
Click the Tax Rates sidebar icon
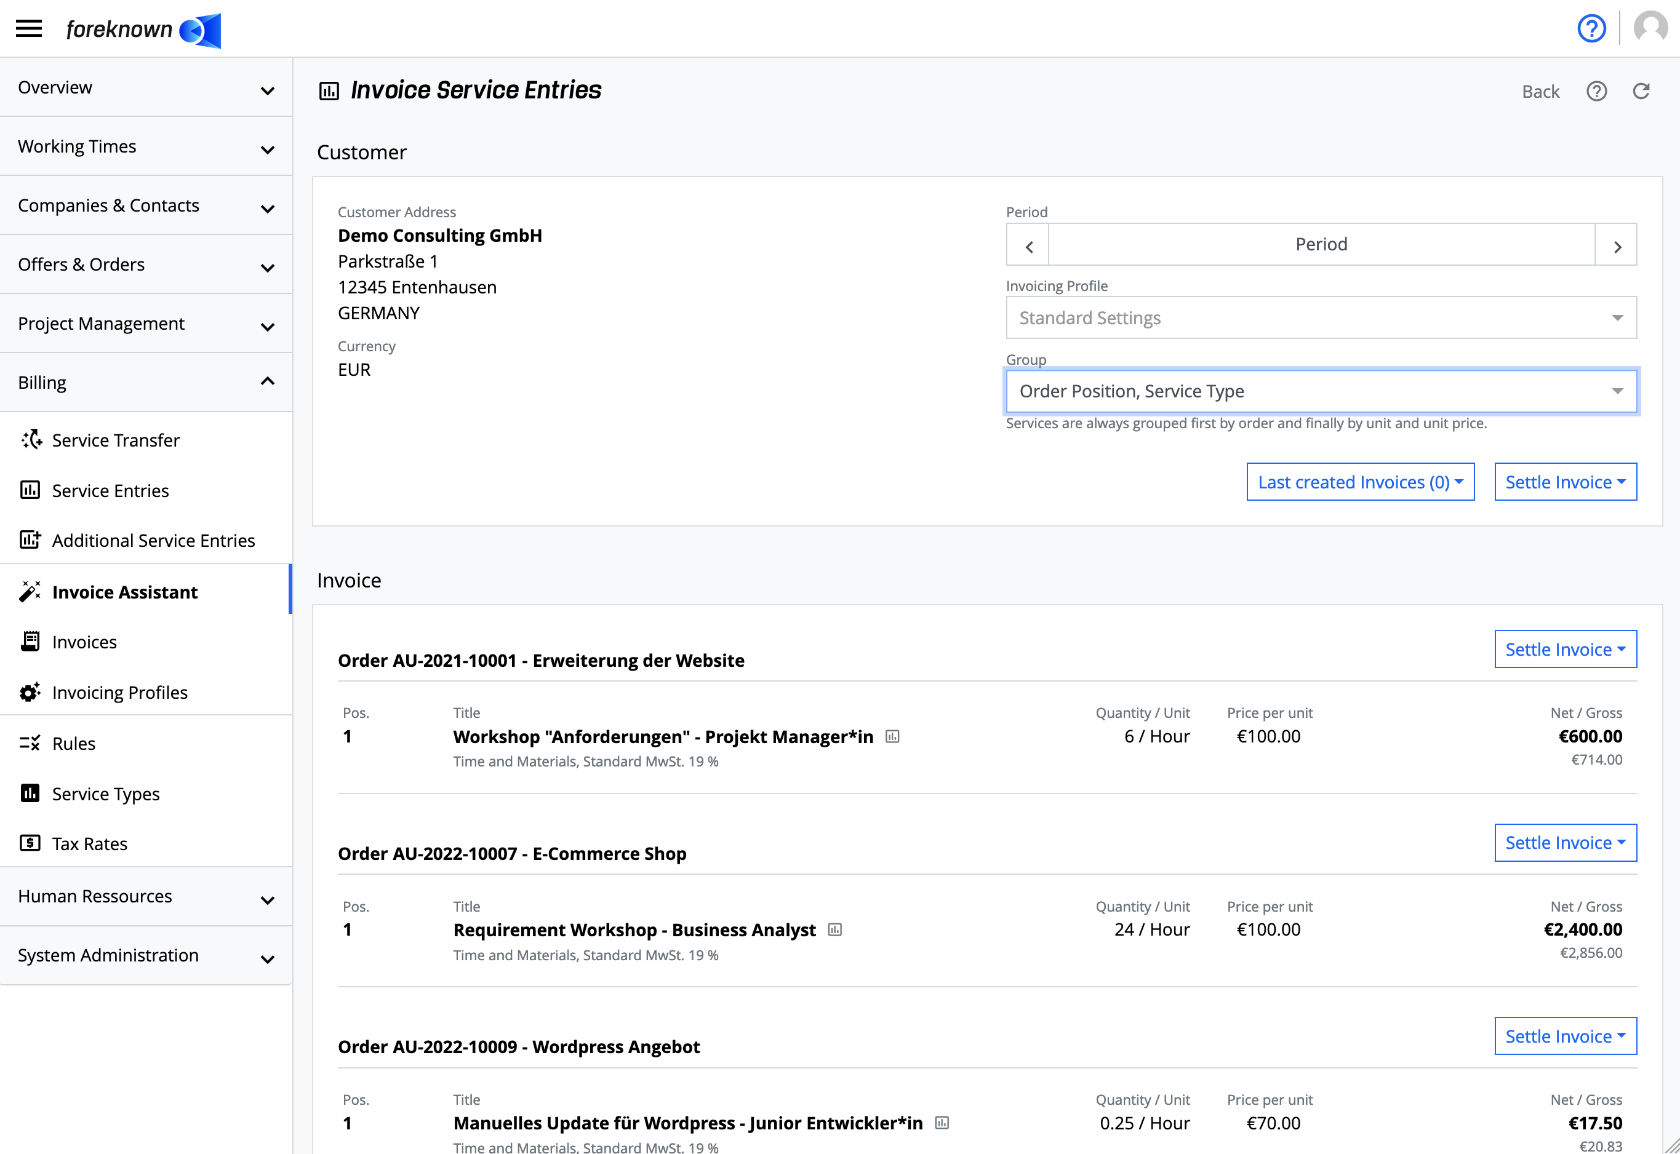pos(31,843)
